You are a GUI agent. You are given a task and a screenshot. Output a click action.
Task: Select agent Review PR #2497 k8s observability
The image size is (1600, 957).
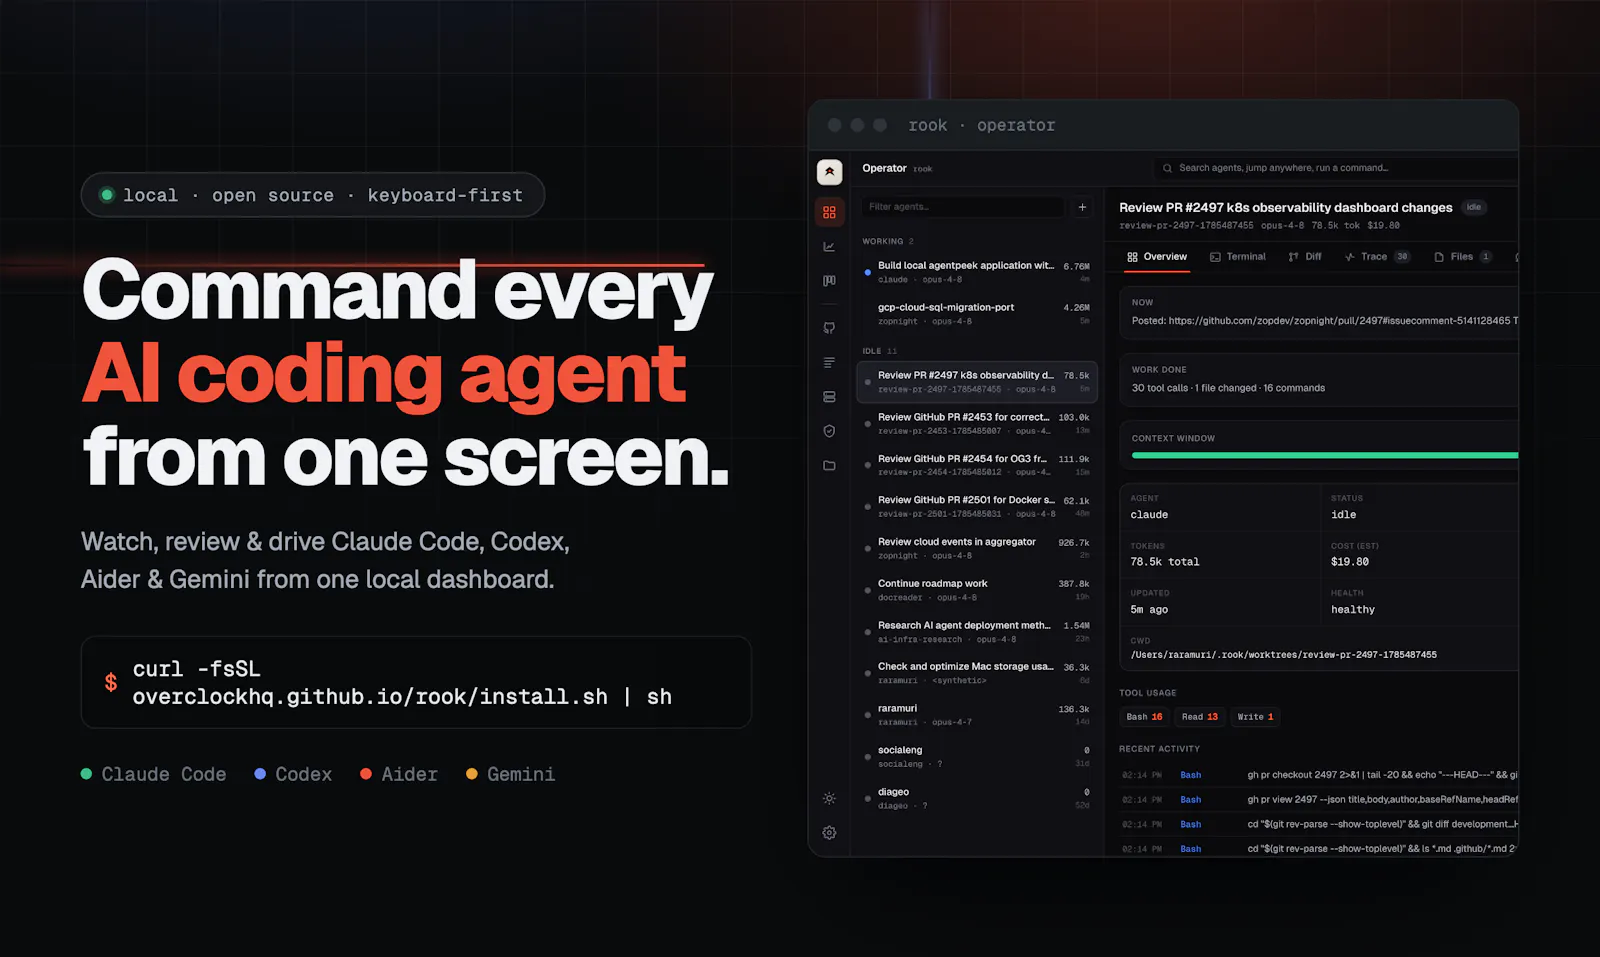pos(977,382)
